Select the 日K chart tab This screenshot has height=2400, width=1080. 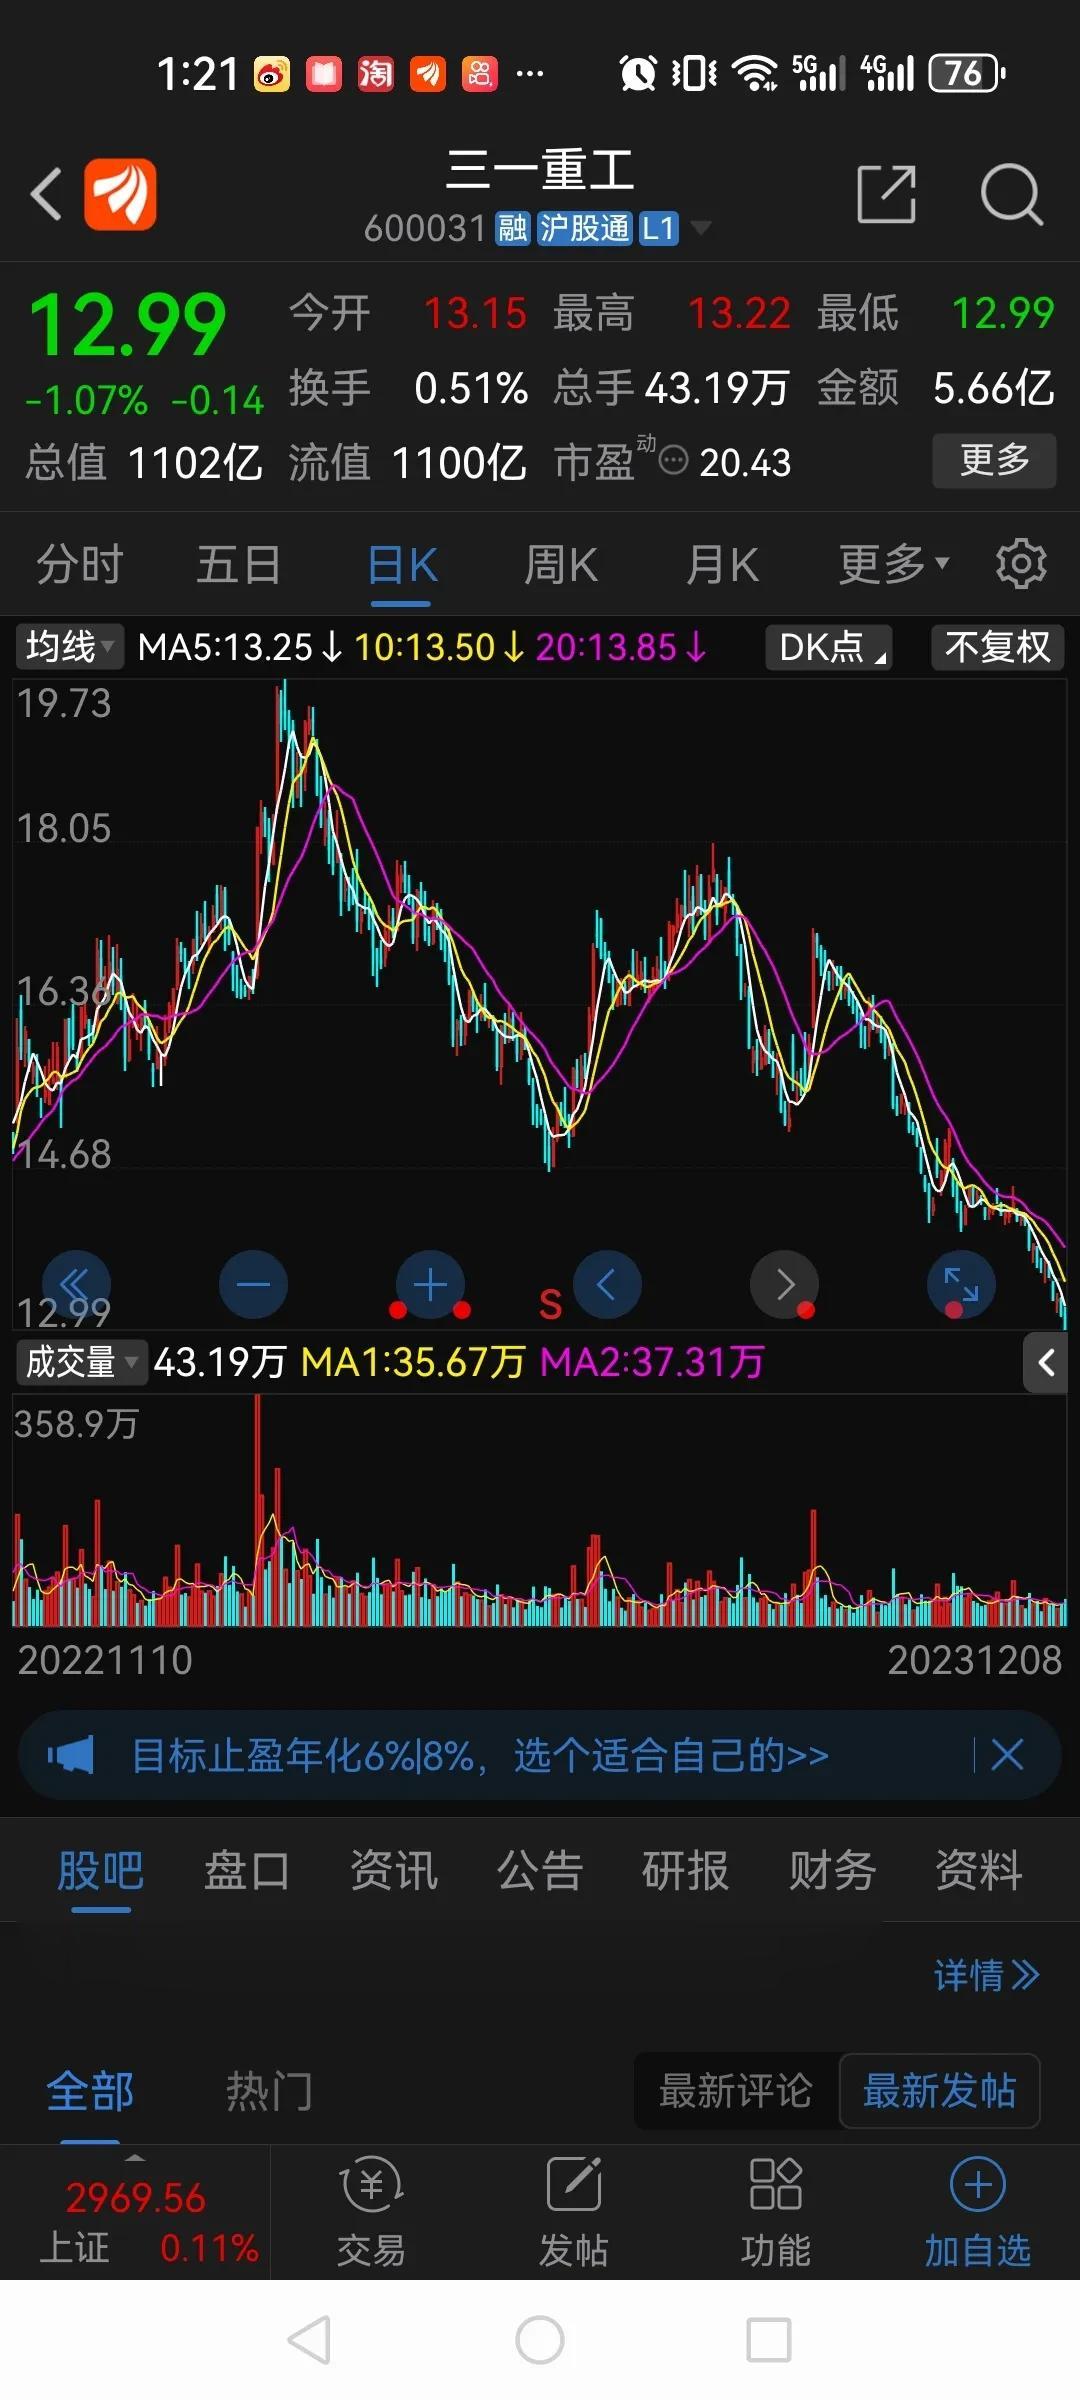[x=402, y=565]
